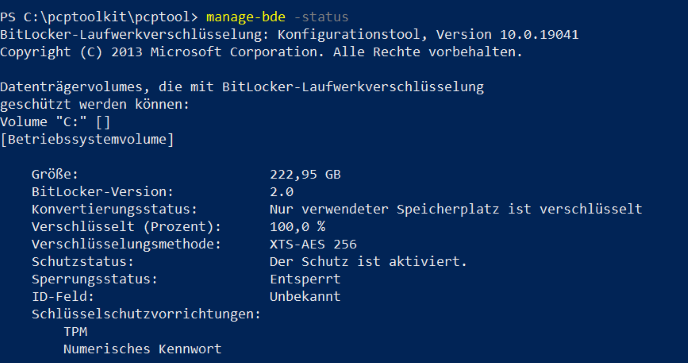Click Der Schutz ist aktiviert text

(369, 262)
